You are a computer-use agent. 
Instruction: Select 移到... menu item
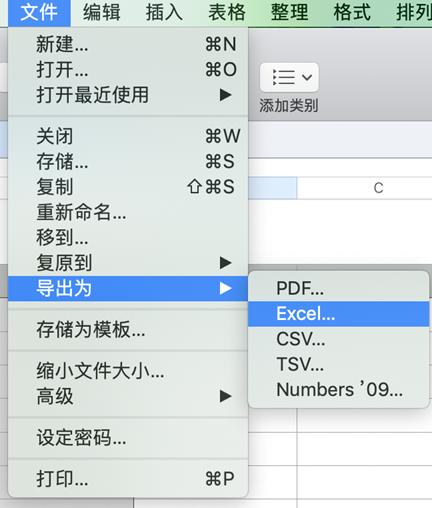click(x=128, y=237)
